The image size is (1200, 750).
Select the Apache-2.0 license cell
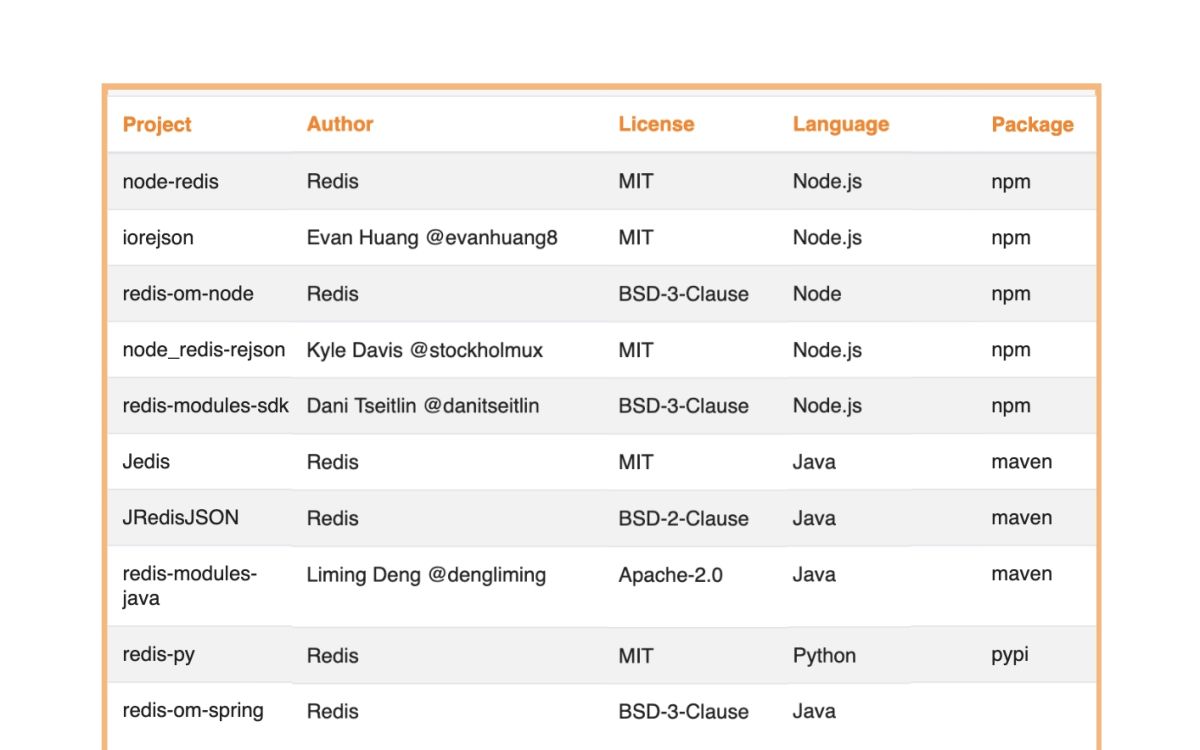(x=671, y=575)
